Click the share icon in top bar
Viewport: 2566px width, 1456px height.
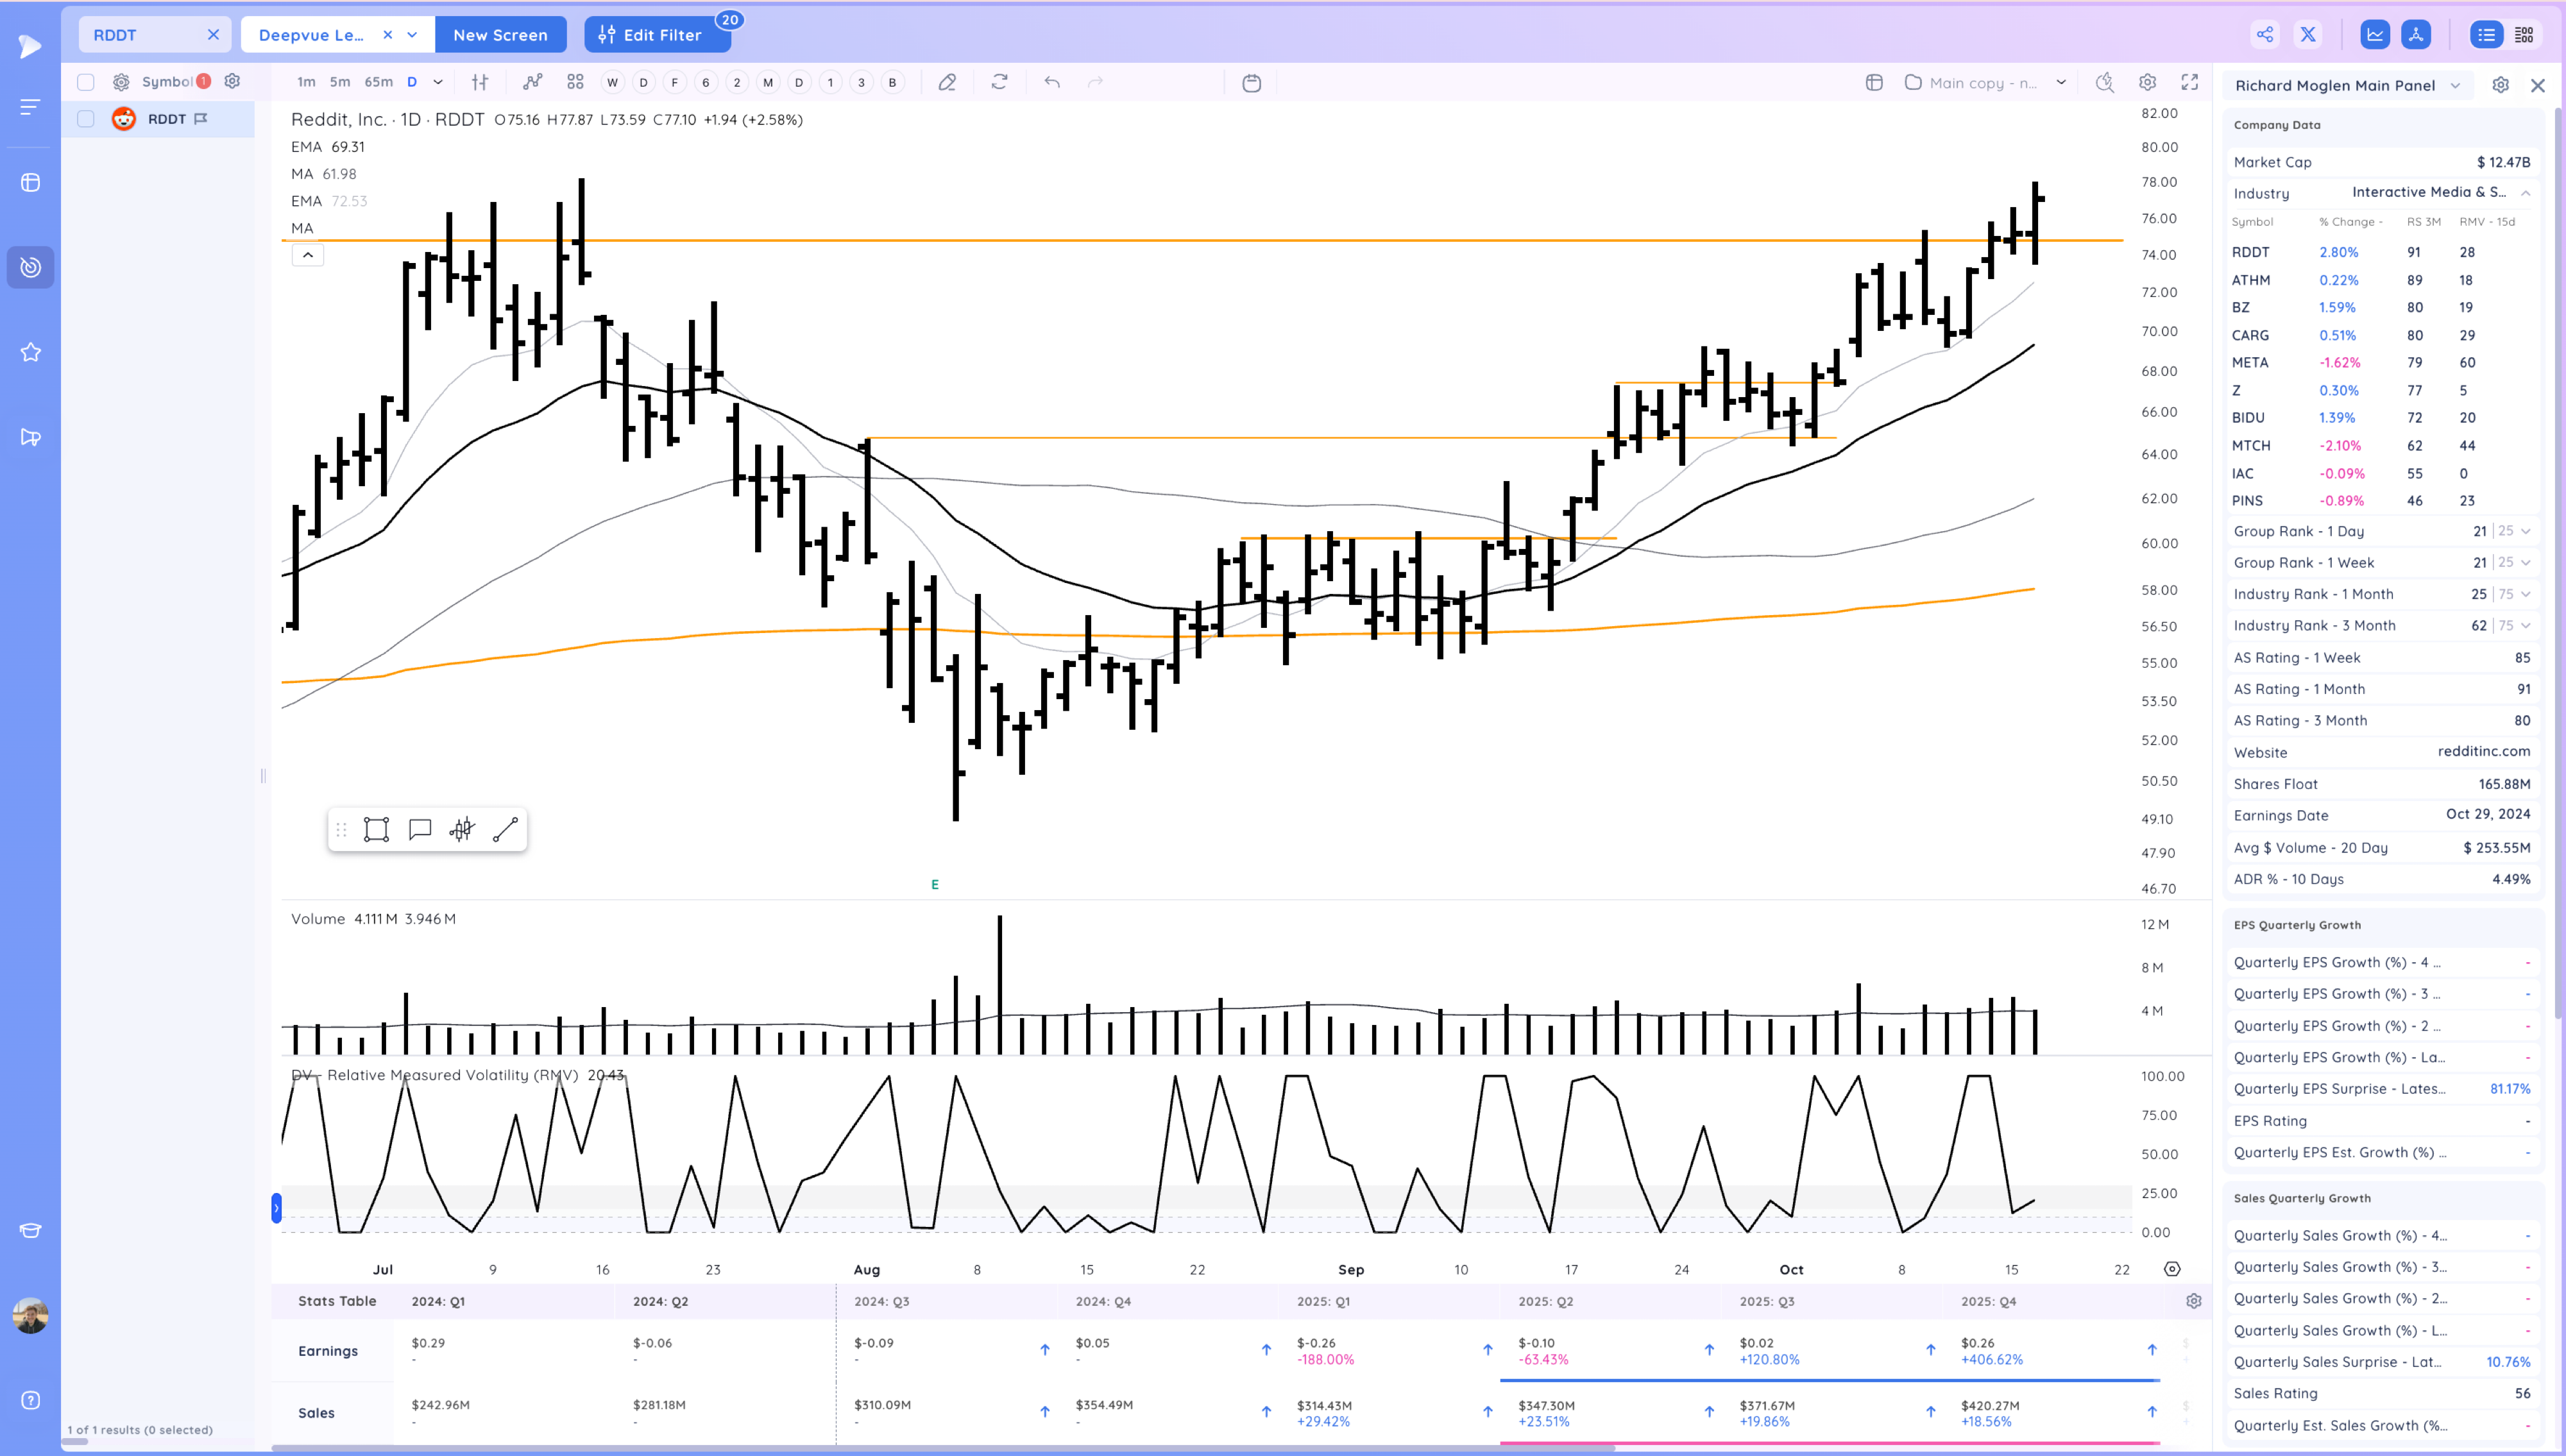pyautogui.click(x=2264, y=35)
